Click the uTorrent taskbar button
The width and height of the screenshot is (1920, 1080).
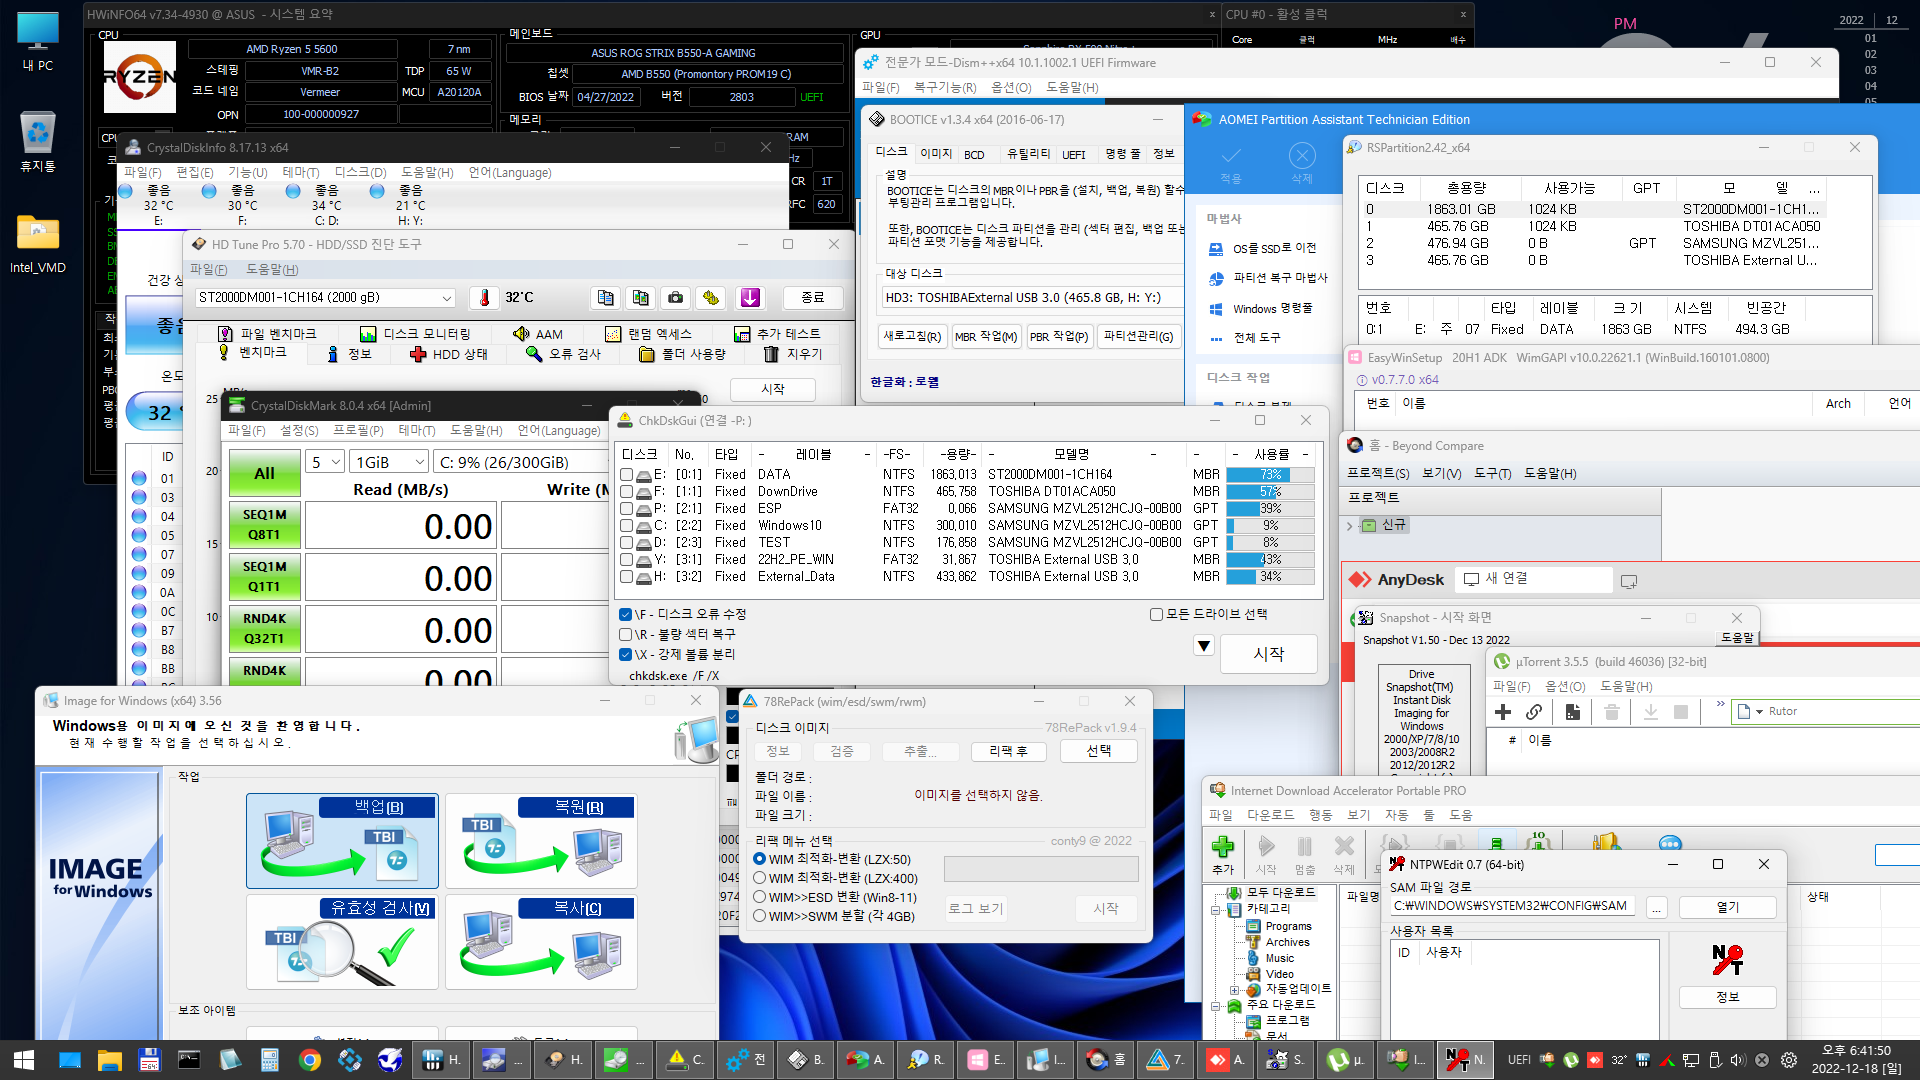(x=1346, y=1060)
